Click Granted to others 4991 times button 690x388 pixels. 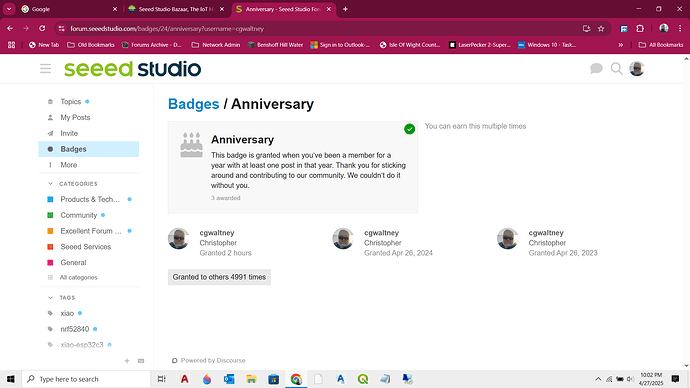[x=219, y=277]
